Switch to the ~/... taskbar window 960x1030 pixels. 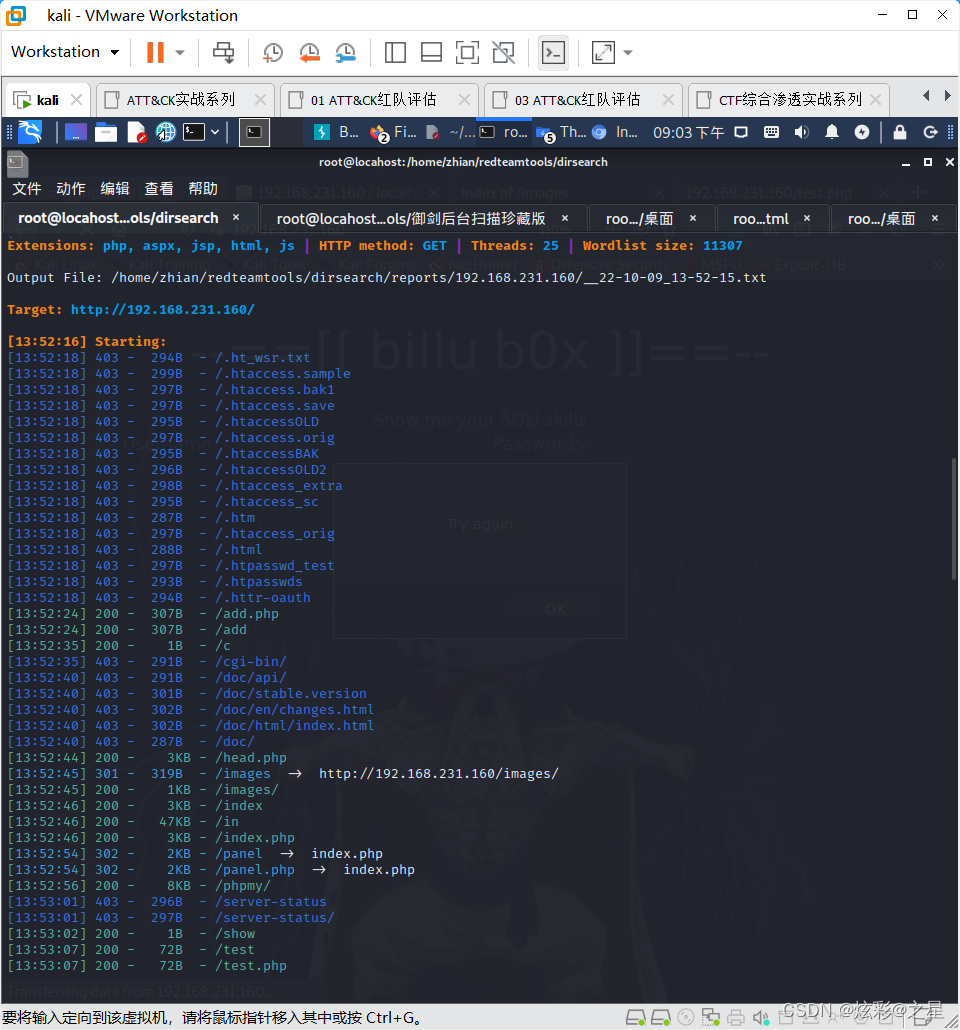451,133
